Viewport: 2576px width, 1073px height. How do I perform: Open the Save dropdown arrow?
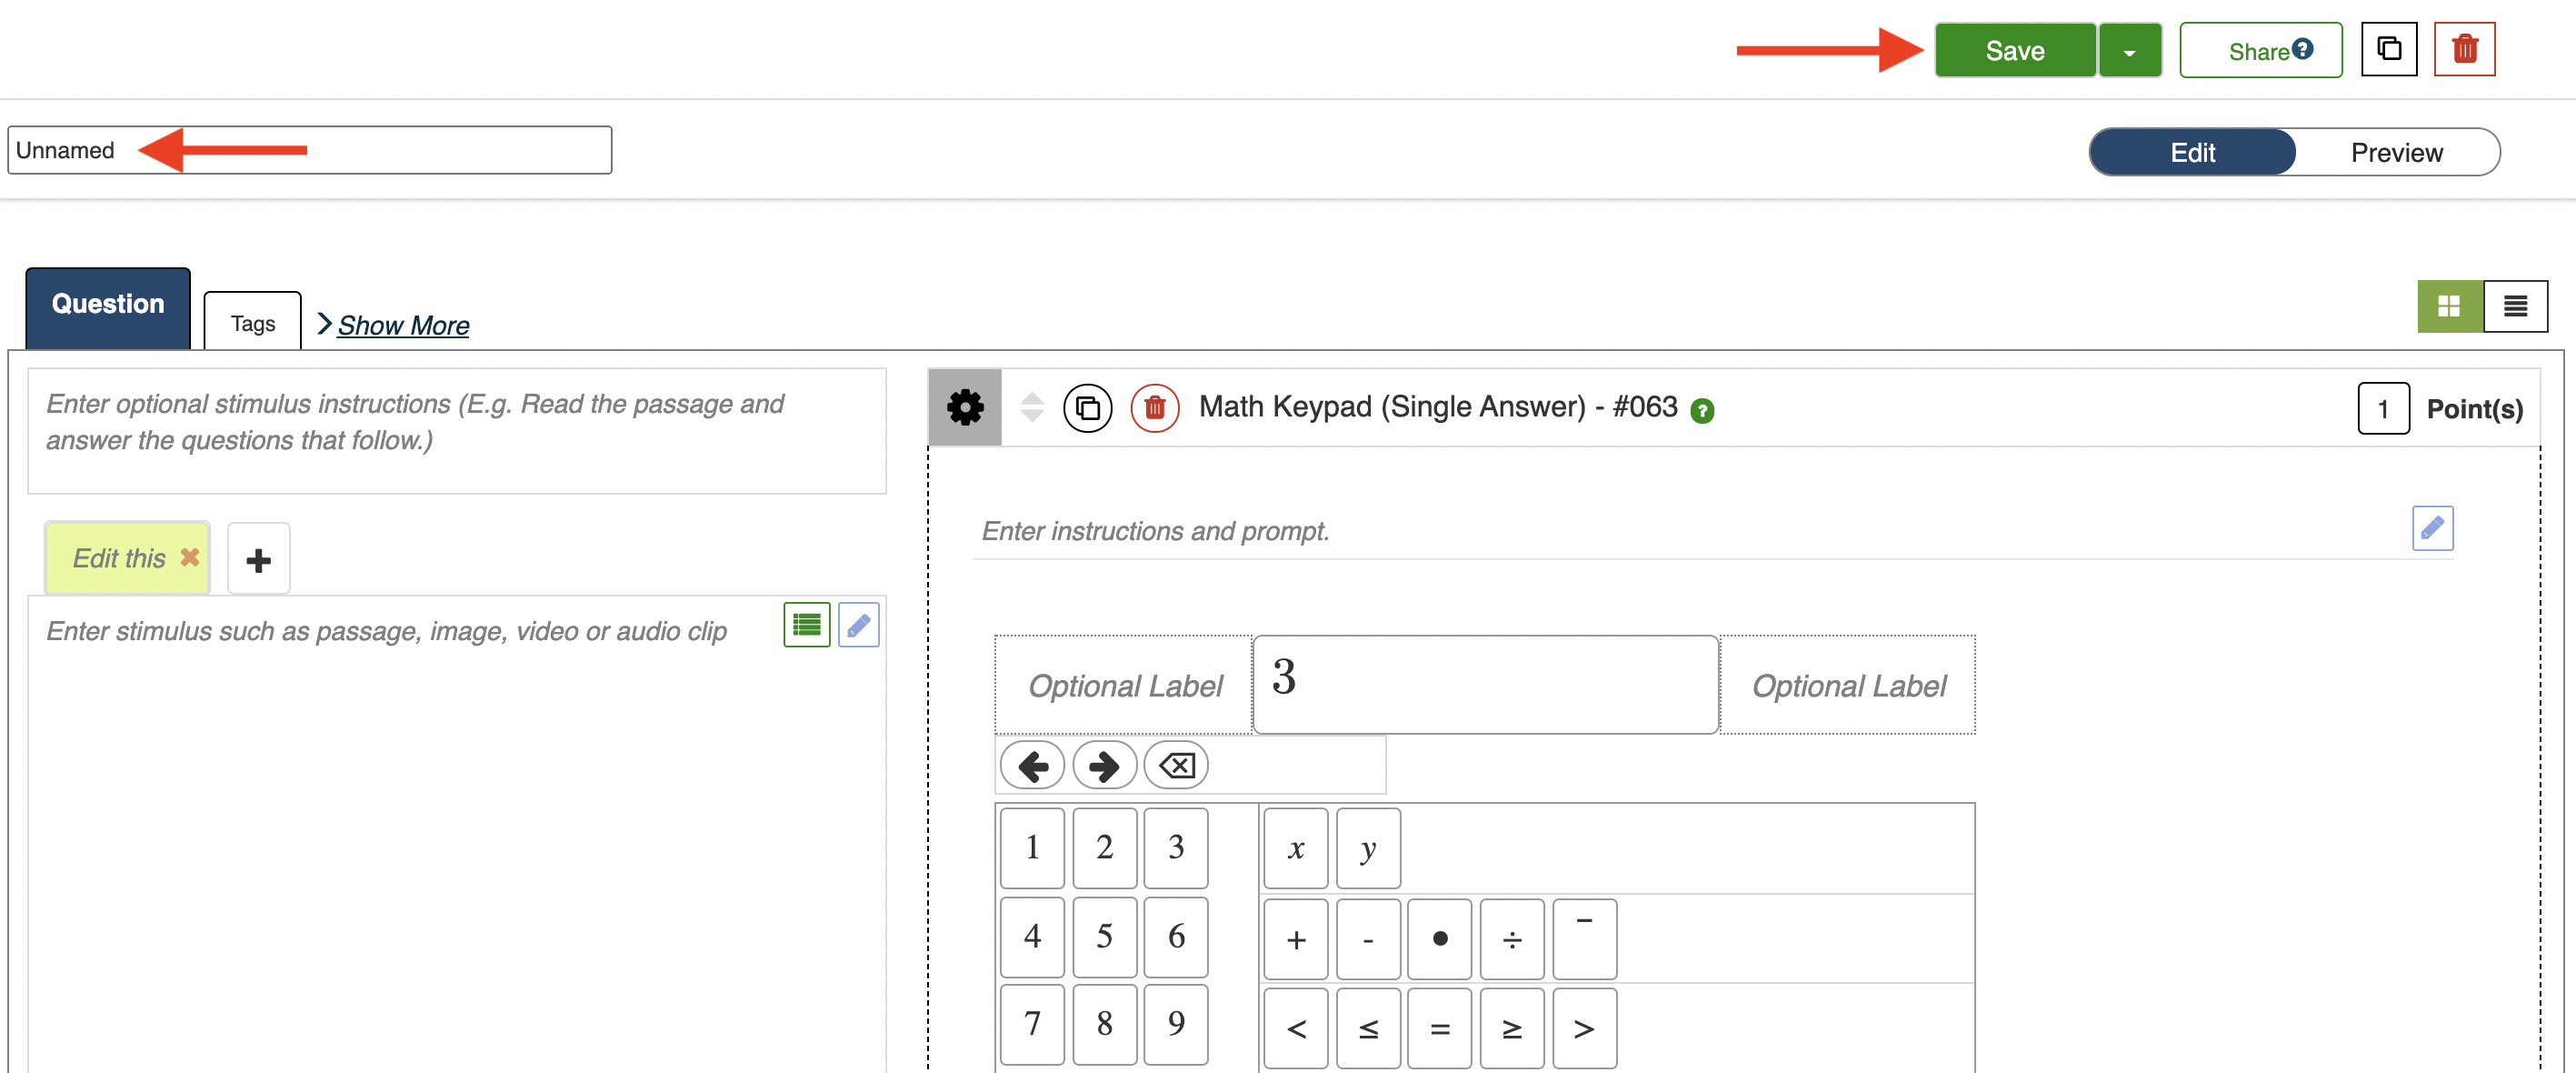(x=2129, y=51)
